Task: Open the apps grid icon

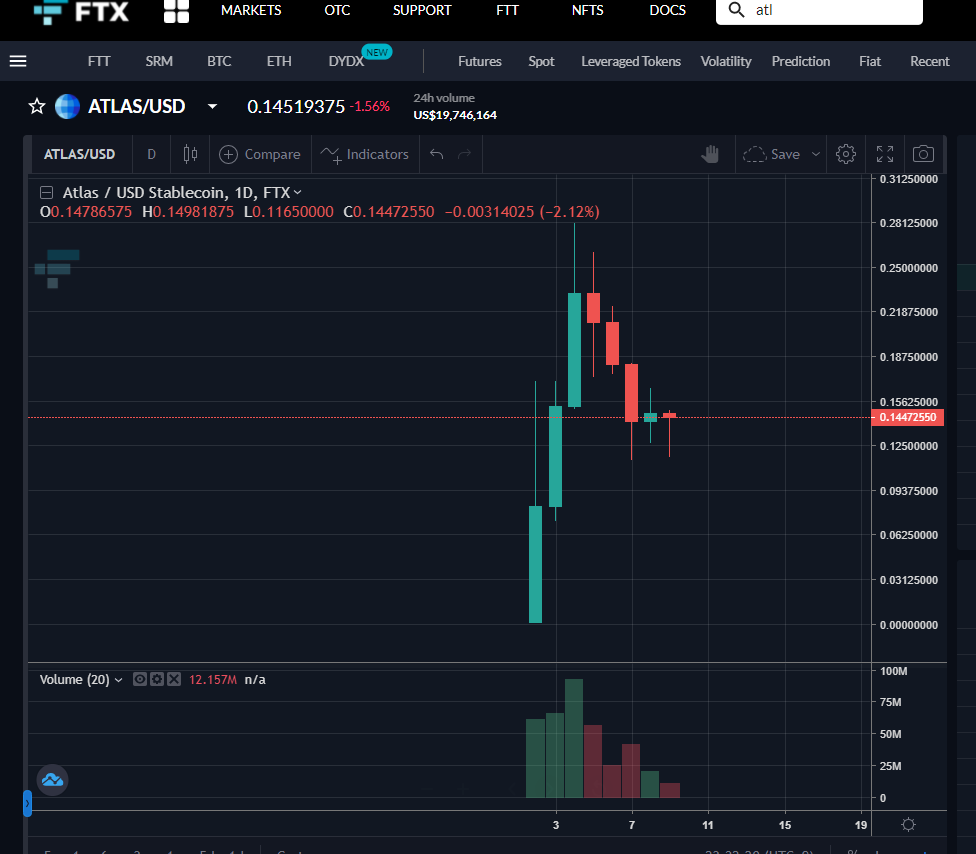Action: [176, 11]
